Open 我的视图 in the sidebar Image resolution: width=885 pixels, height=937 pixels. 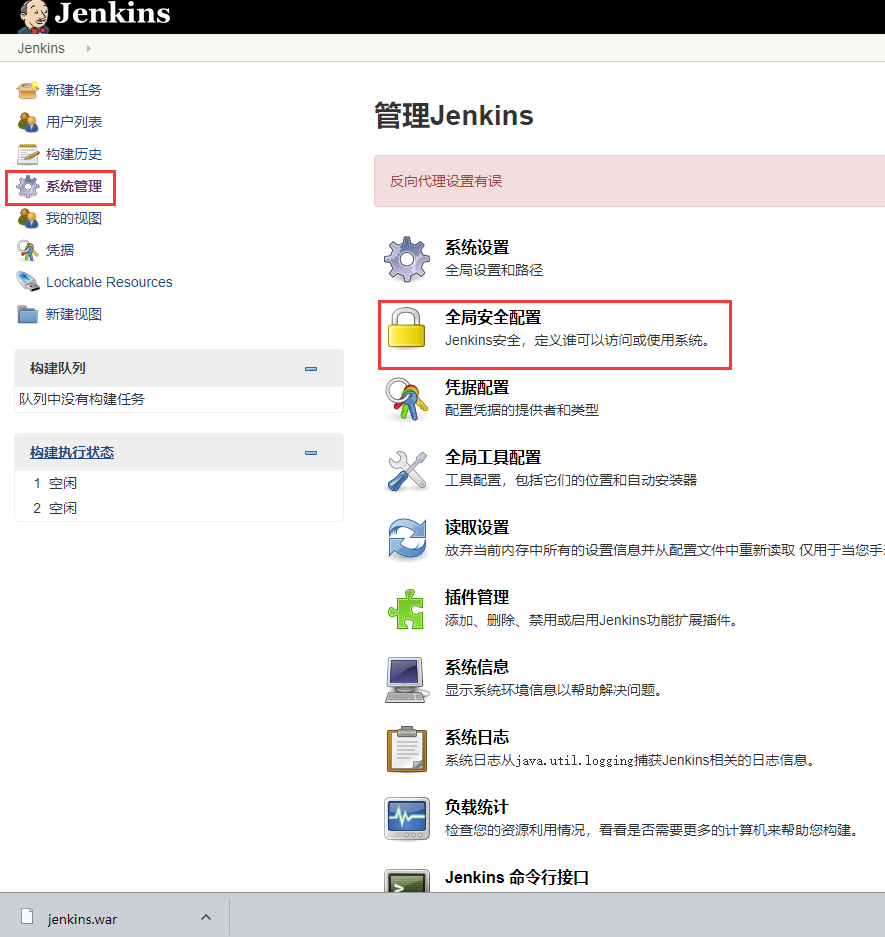74,218
